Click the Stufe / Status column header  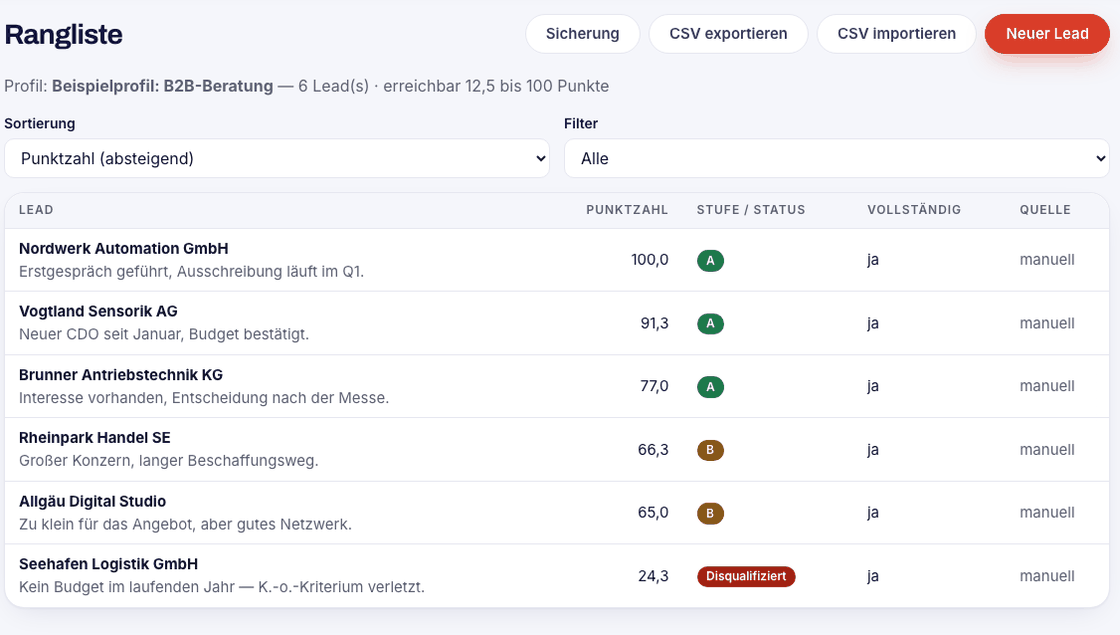click(751, 210)
